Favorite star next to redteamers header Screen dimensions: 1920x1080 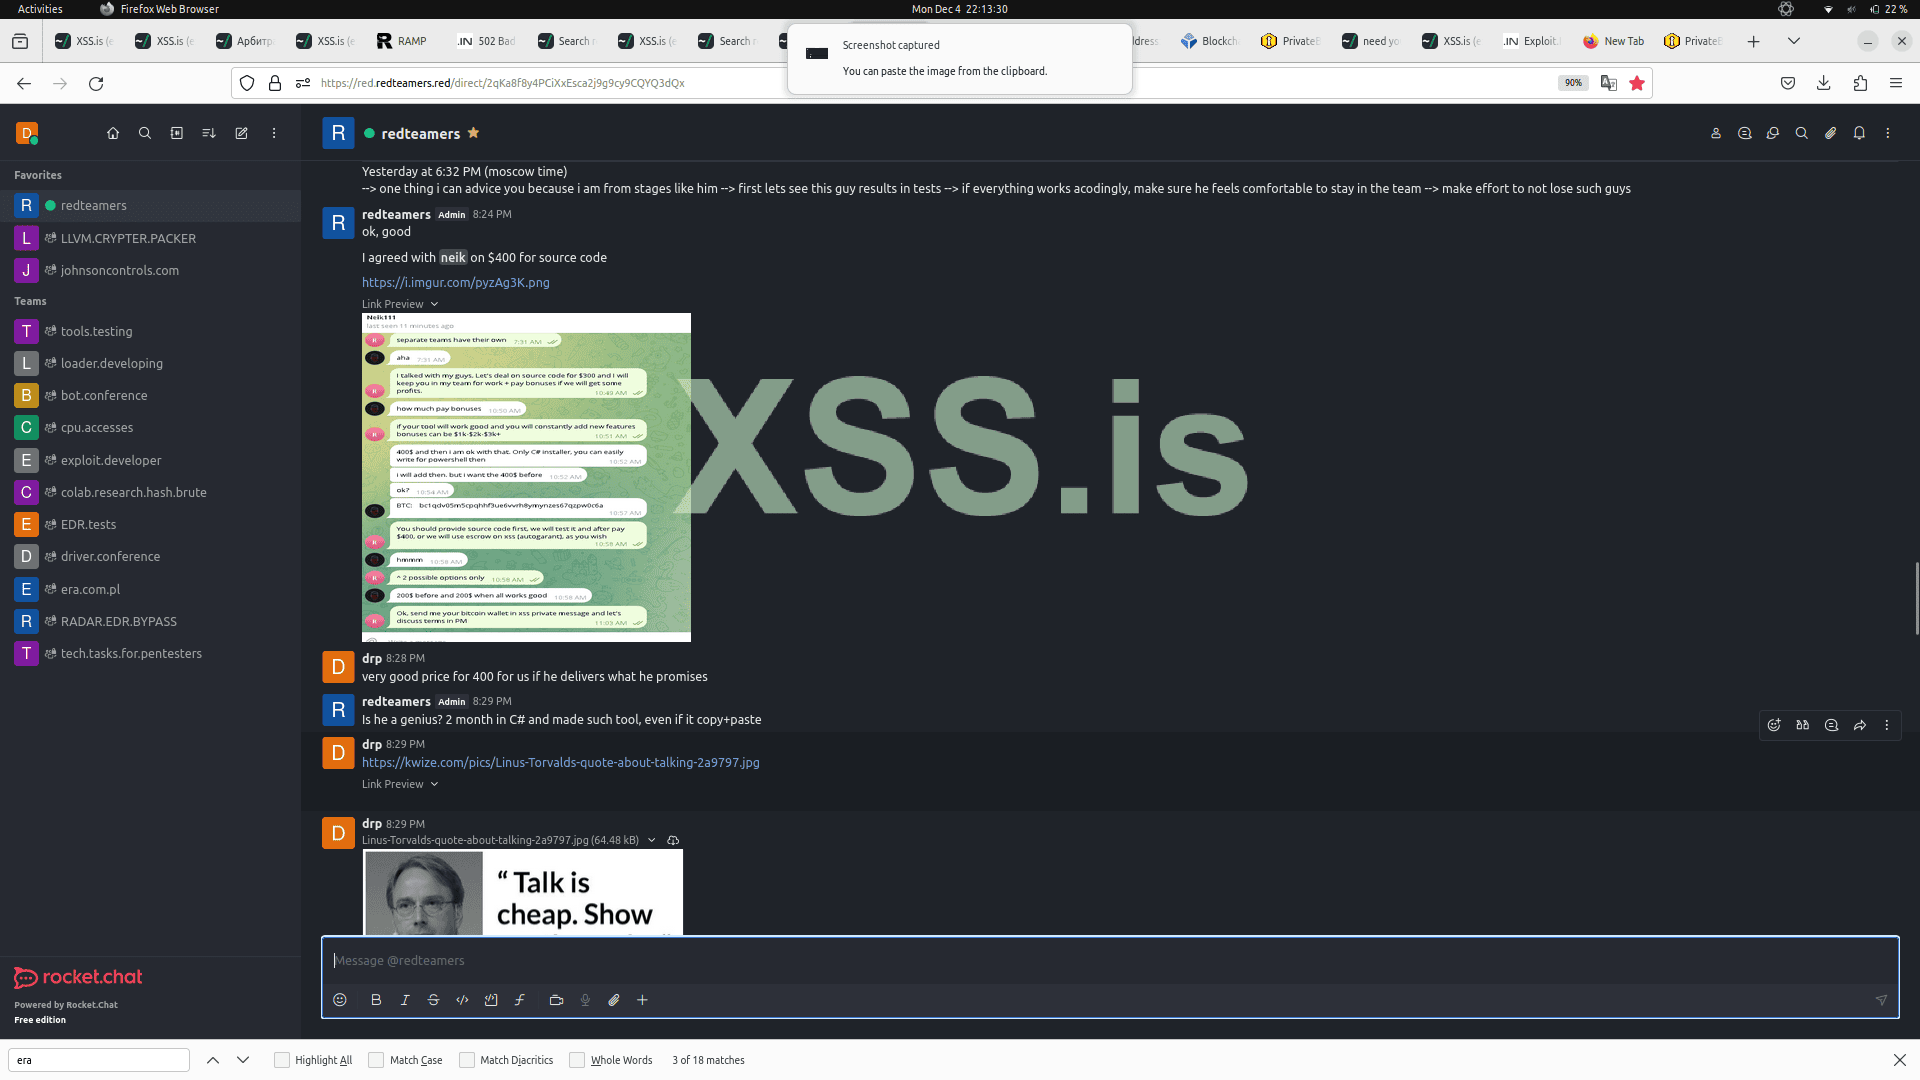click(474, 133)
